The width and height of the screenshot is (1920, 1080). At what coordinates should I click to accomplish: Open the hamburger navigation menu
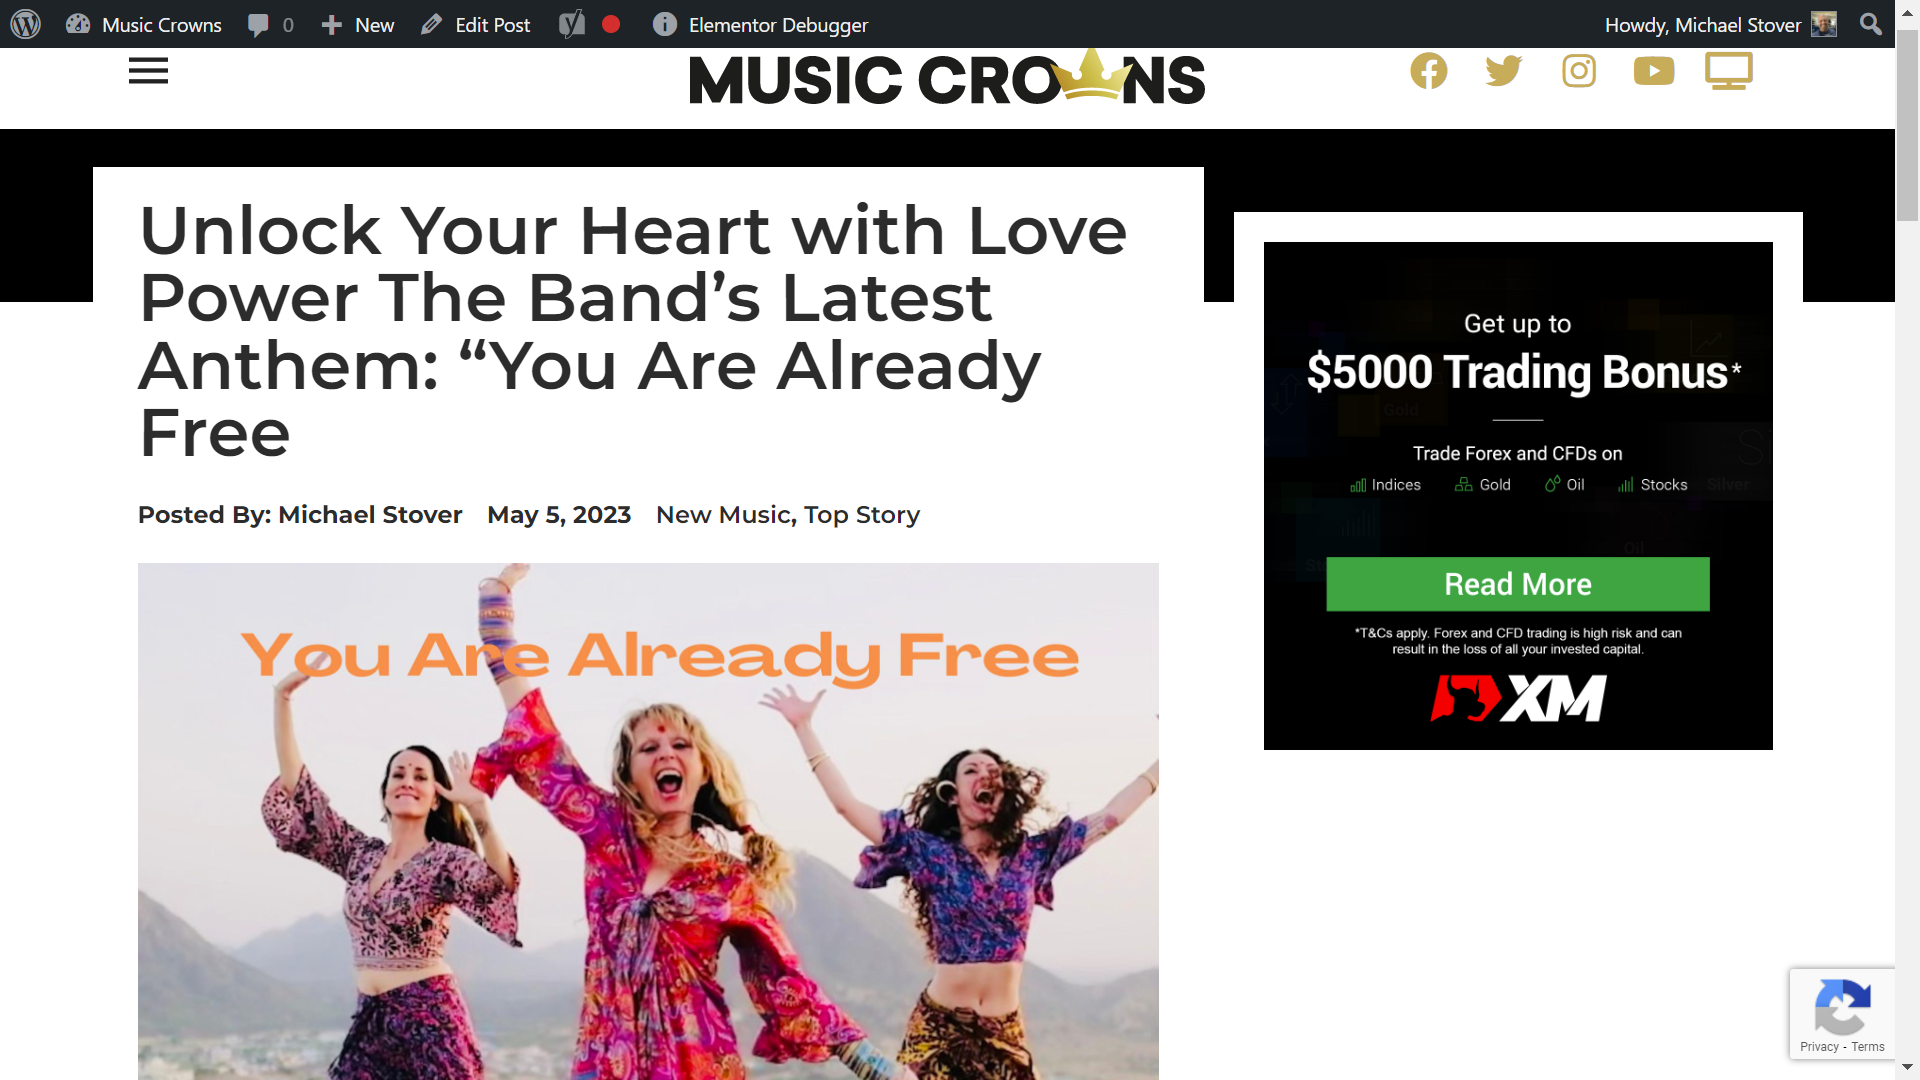(148, 71)
